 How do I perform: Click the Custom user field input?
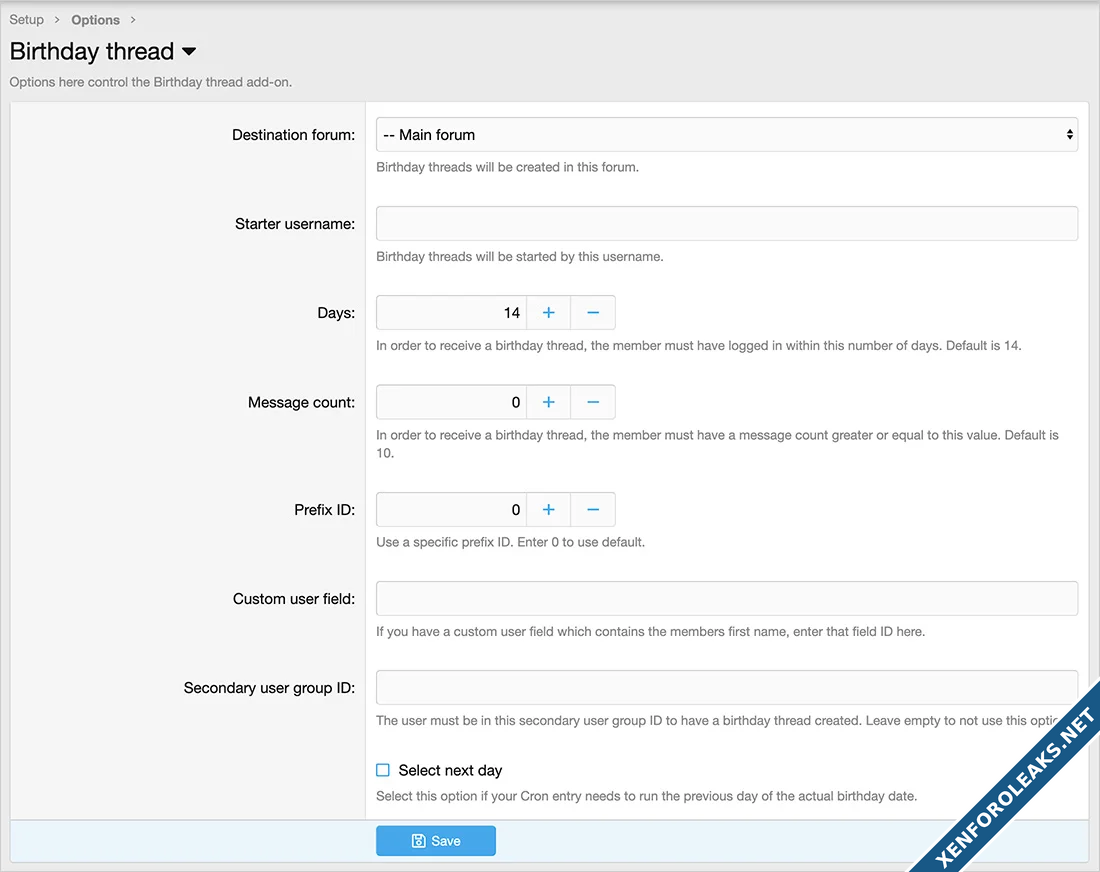[726, 598]
